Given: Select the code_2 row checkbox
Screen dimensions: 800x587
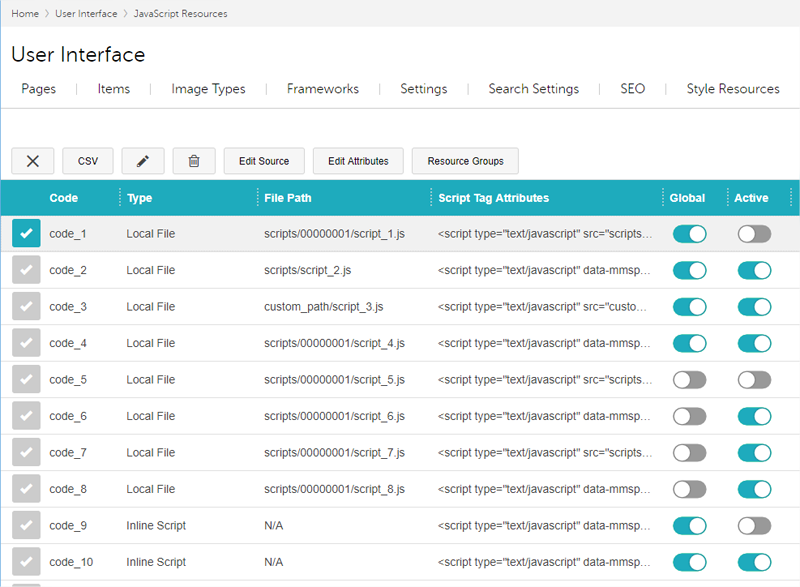Looking at the screenshot, I should (x=26, y=270).
